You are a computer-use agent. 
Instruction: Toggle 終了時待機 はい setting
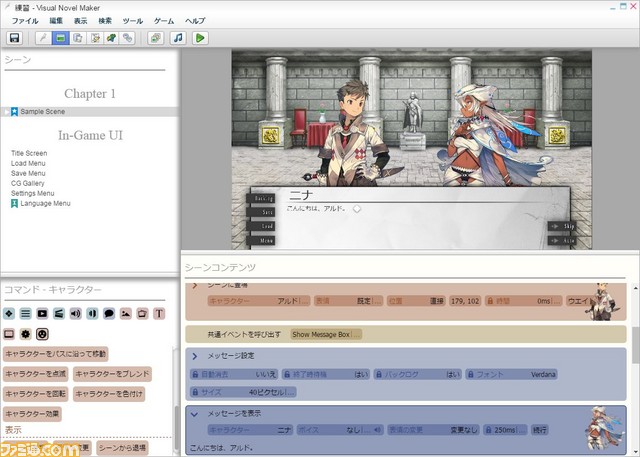(326, 374)
